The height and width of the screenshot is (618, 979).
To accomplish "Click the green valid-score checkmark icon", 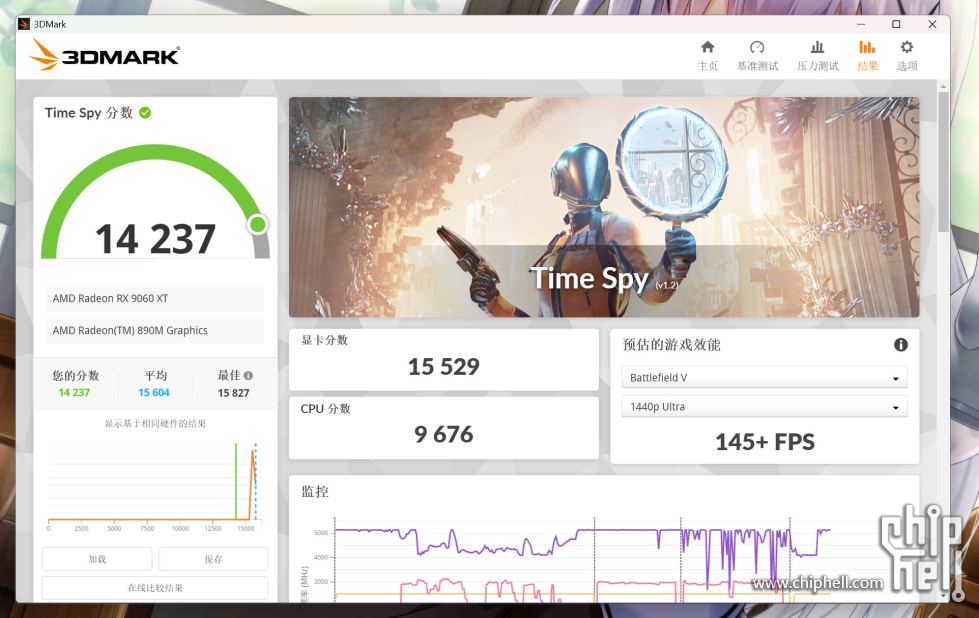I will [145, 113].
